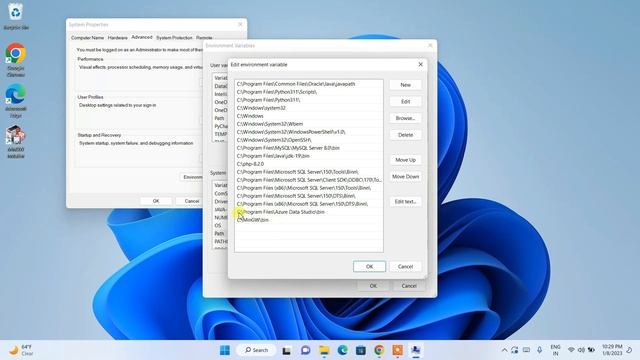The image size is (640, 360).
Task: Click Cancel in the Environment Variables window
Action: tap(409, 286)
